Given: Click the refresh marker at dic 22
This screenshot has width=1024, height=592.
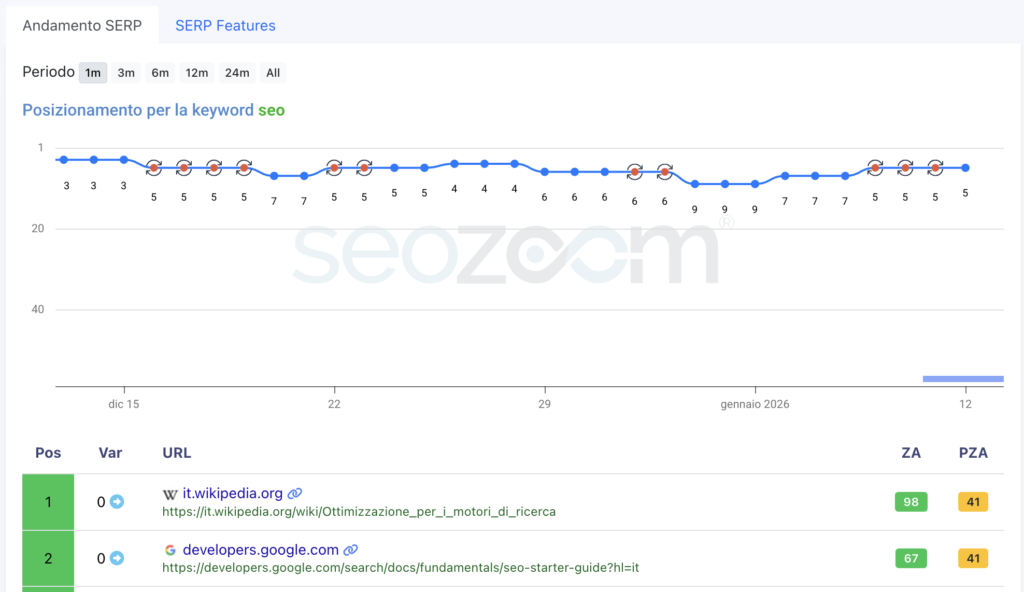Looking at the screenshot, I should [334, 168].
